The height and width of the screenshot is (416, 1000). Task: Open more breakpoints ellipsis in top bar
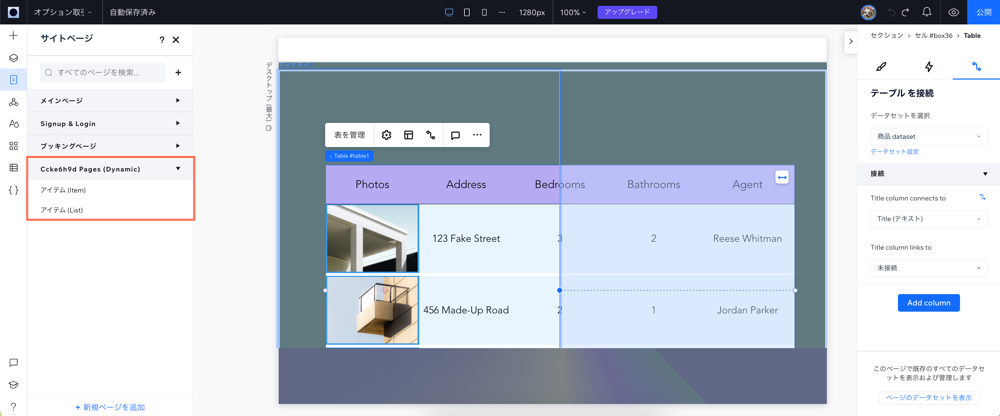502,12
